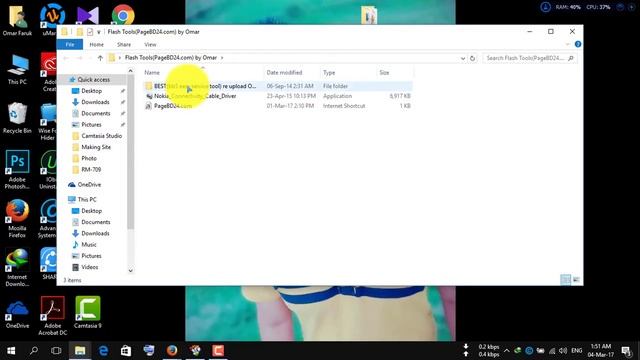Image resolution: width=640 pixels, height=360 pixels.
Task: Open taskbar search icon
Action: tap(34, 351)
